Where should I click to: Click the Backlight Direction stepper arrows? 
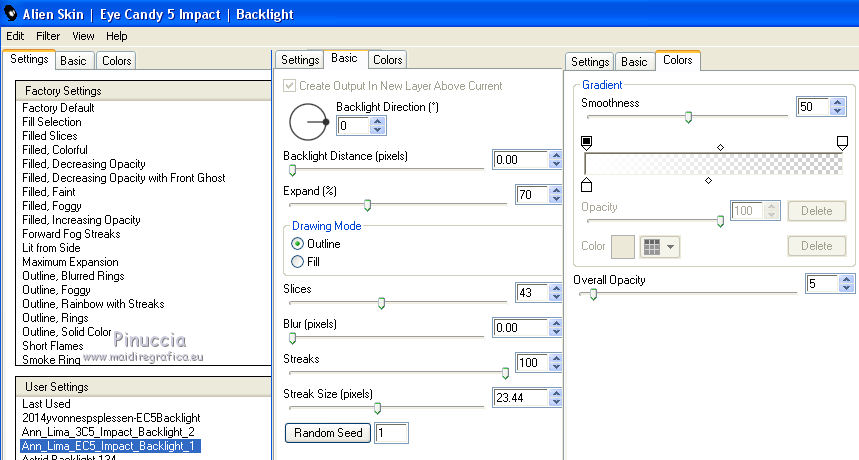[x=377, y=126]
